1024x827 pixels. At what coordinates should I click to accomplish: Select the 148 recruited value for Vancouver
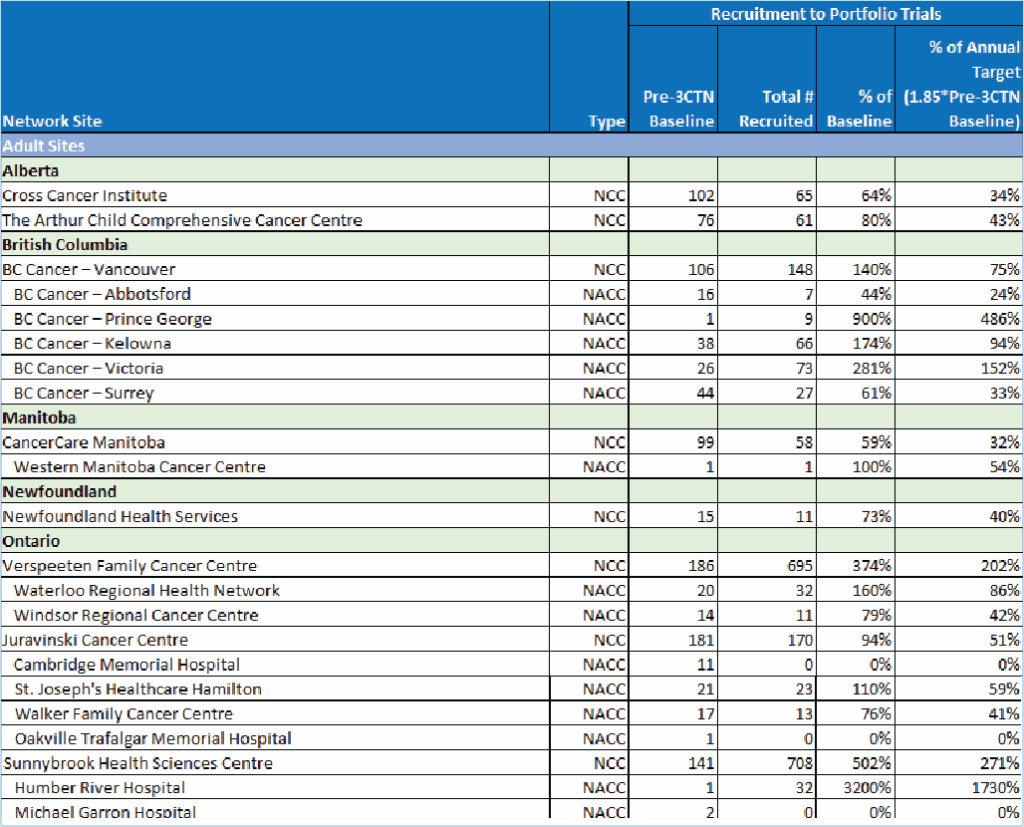tap(800, 269)
